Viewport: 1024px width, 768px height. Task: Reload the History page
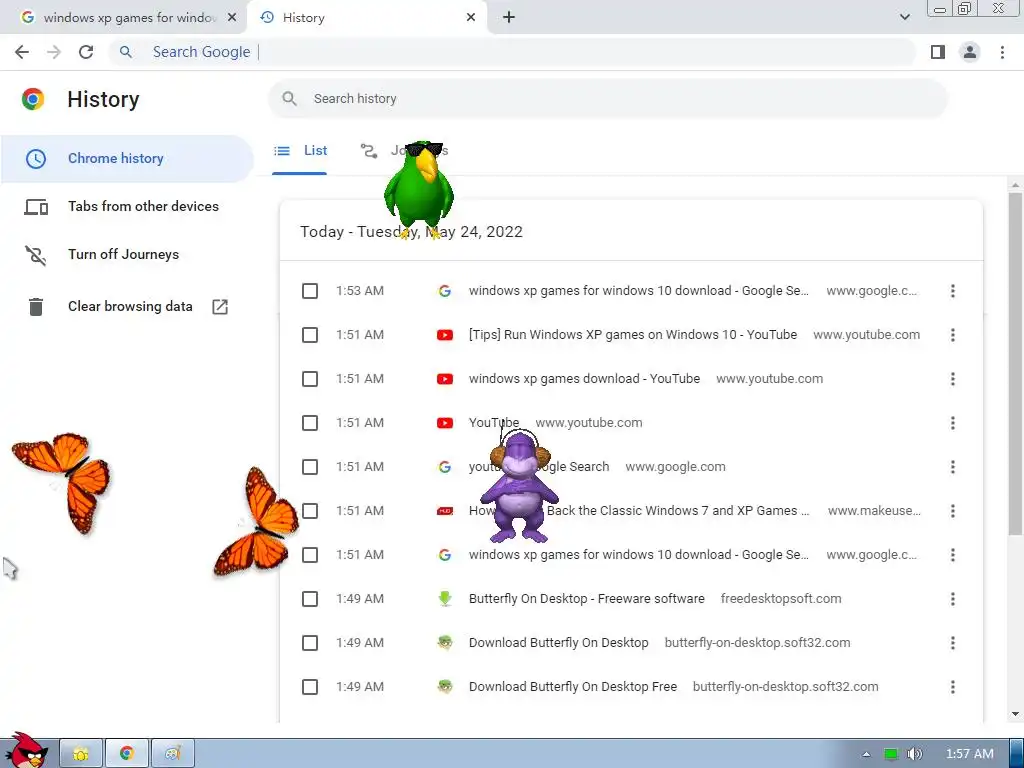86,52
